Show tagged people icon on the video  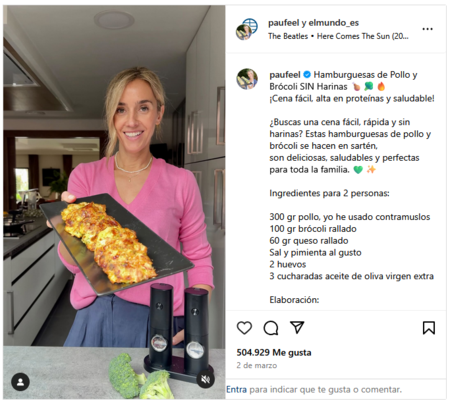[20, 382]
